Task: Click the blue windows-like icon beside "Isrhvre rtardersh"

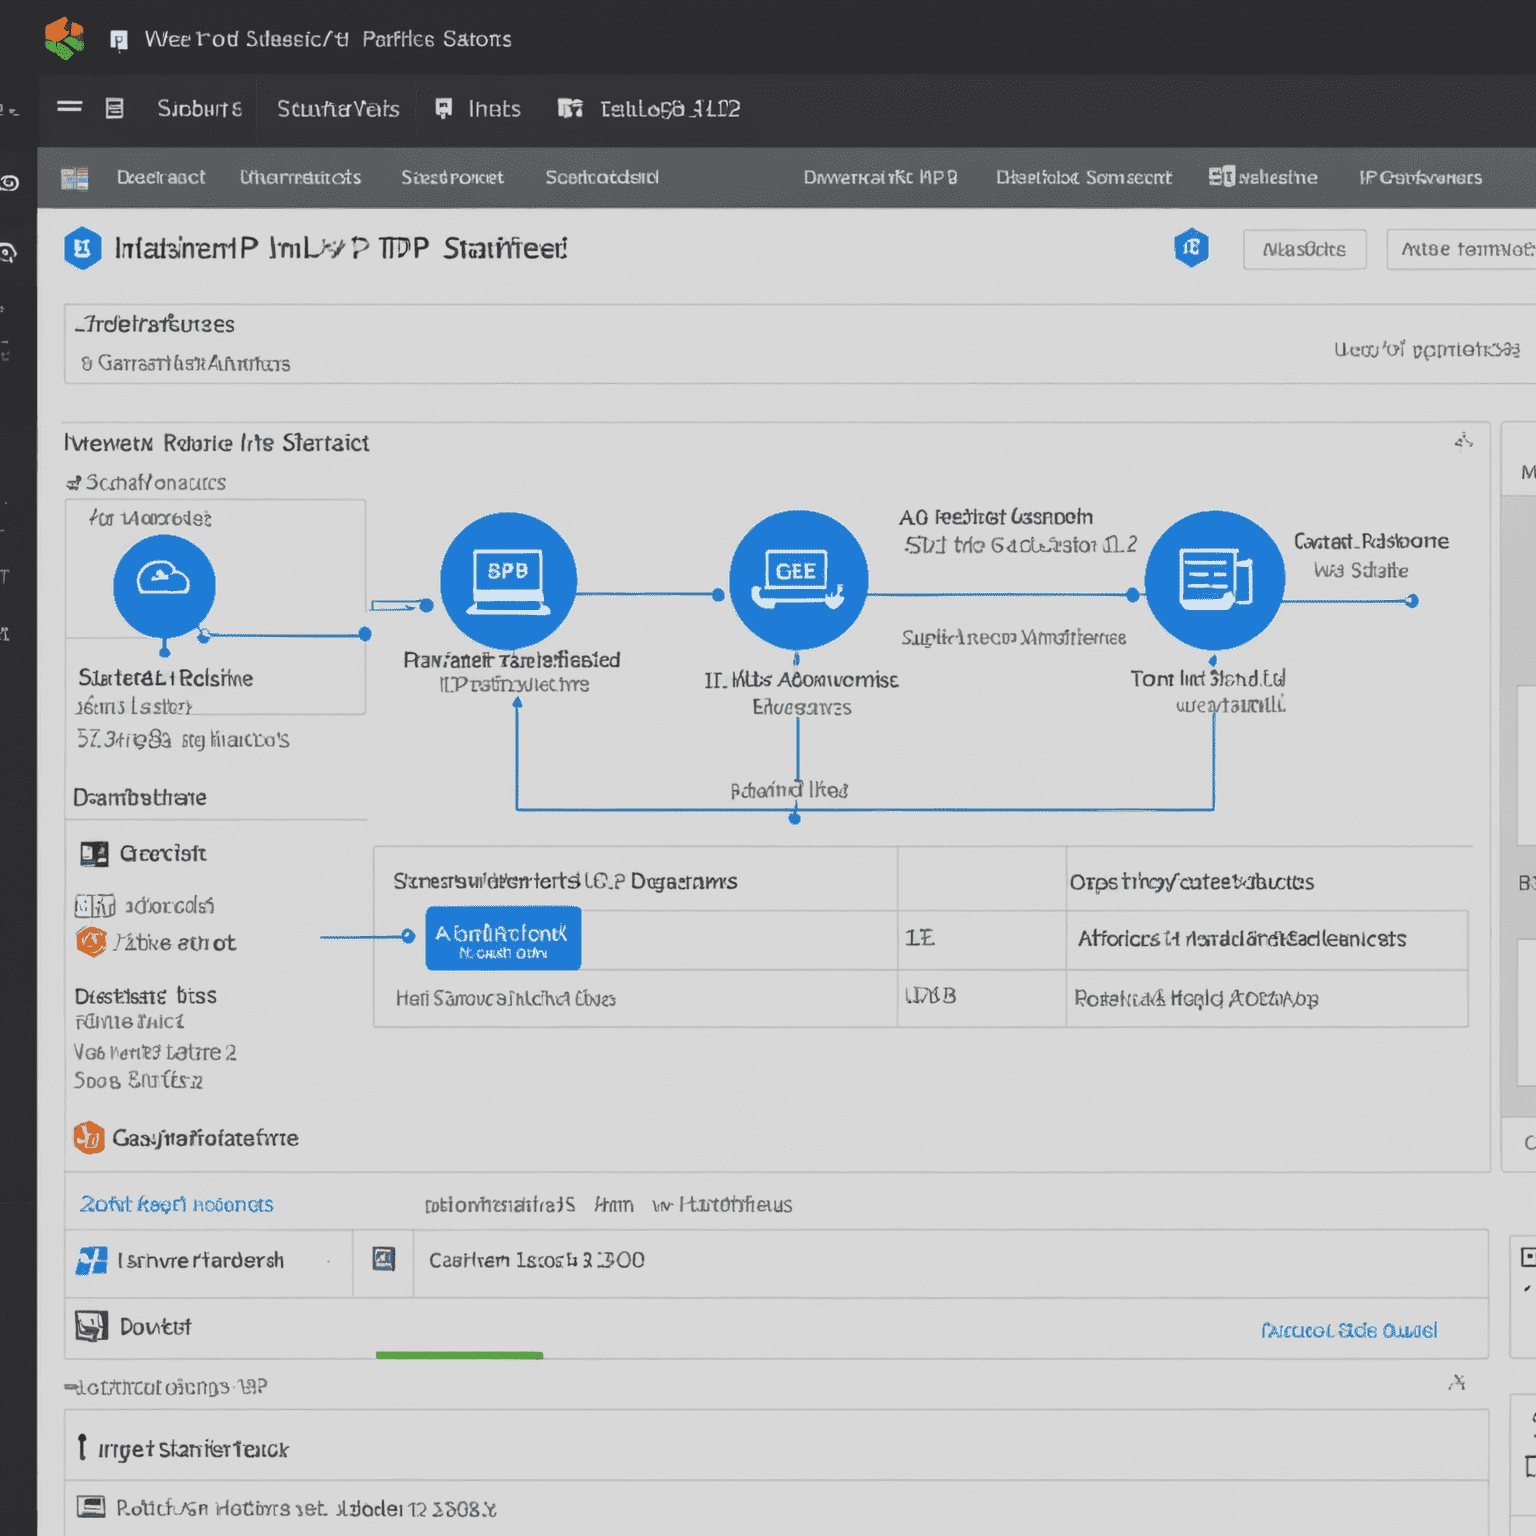Action: [x=91, y=1260]
